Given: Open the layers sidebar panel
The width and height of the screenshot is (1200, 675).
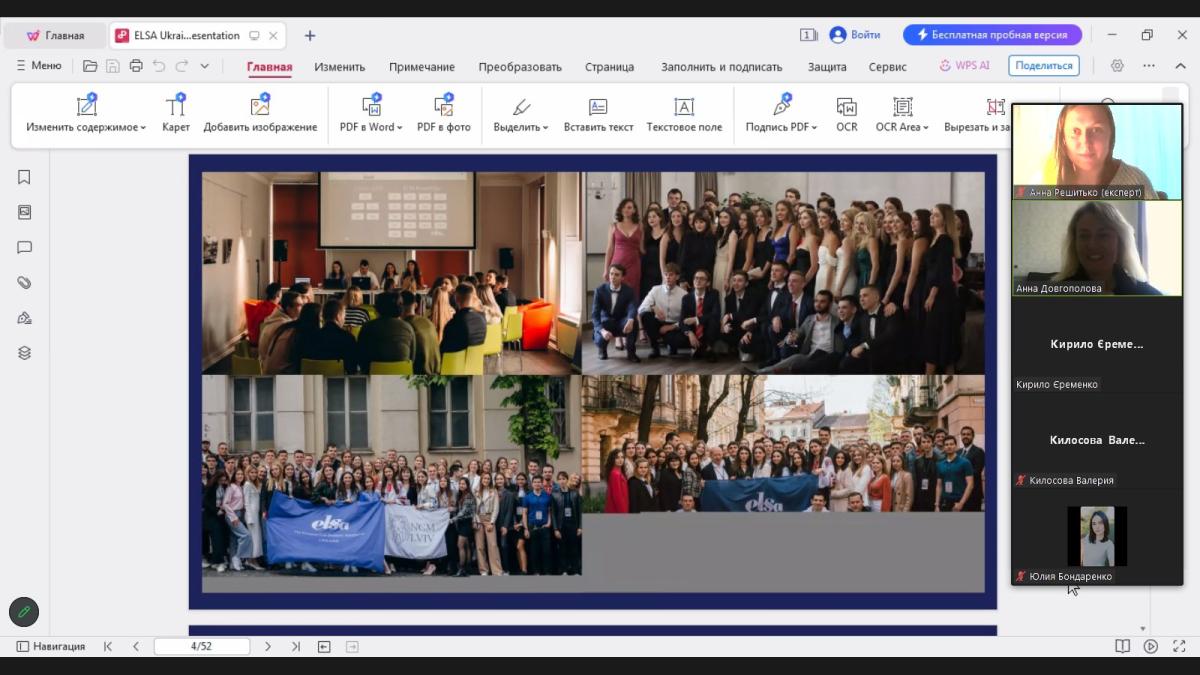Looking at the screenshot, I should tap(24, 353).
